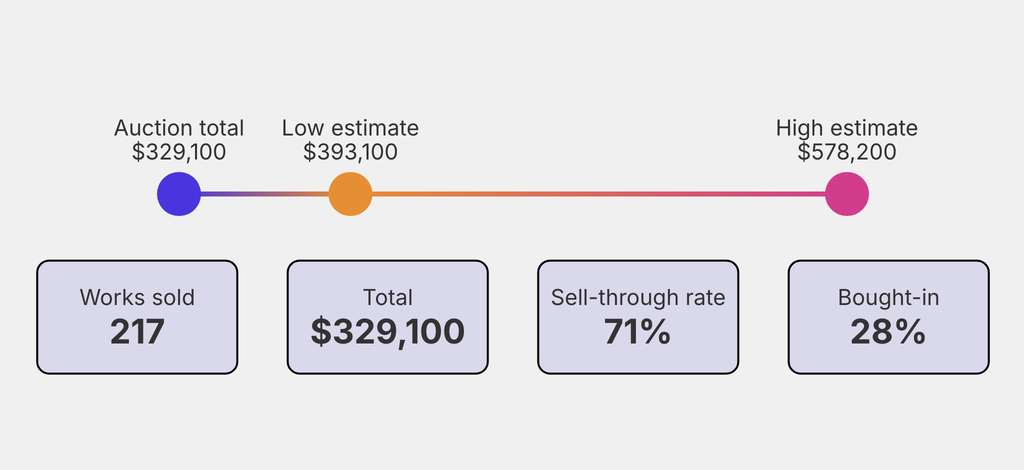Click the "High estimate" label text

[847, 128]
